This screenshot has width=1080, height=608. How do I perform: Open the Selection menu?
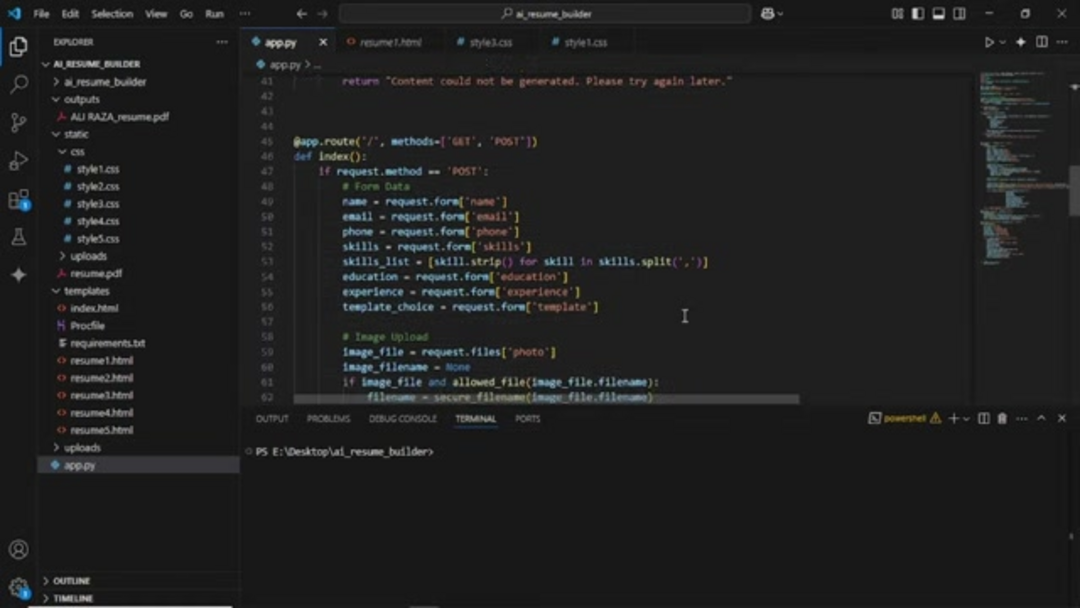[x=112, y=14]
